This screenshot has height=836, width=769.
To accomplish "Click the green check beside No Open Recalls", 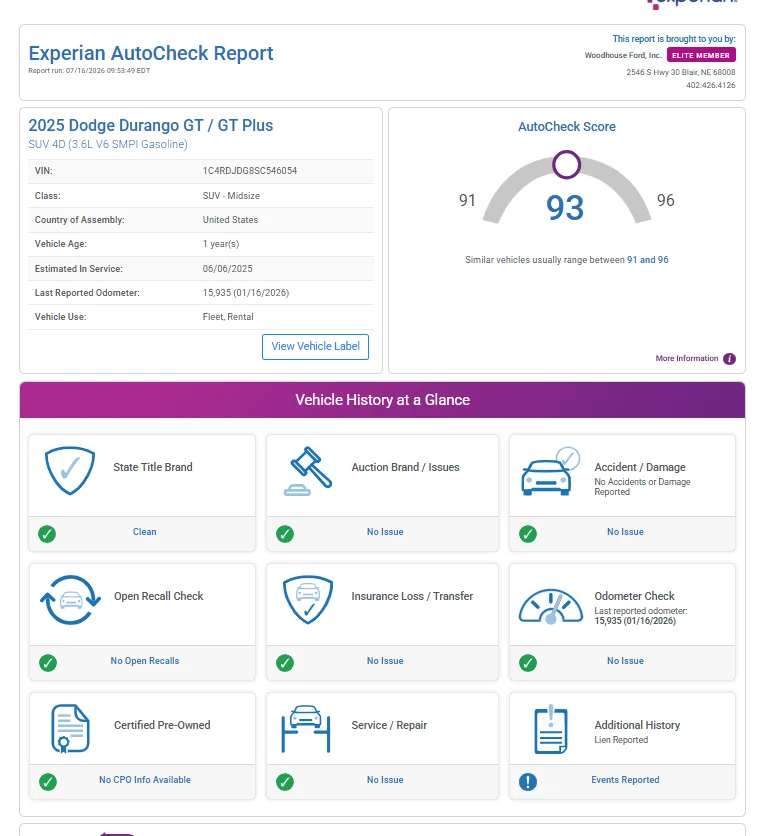I will [48, 663].
